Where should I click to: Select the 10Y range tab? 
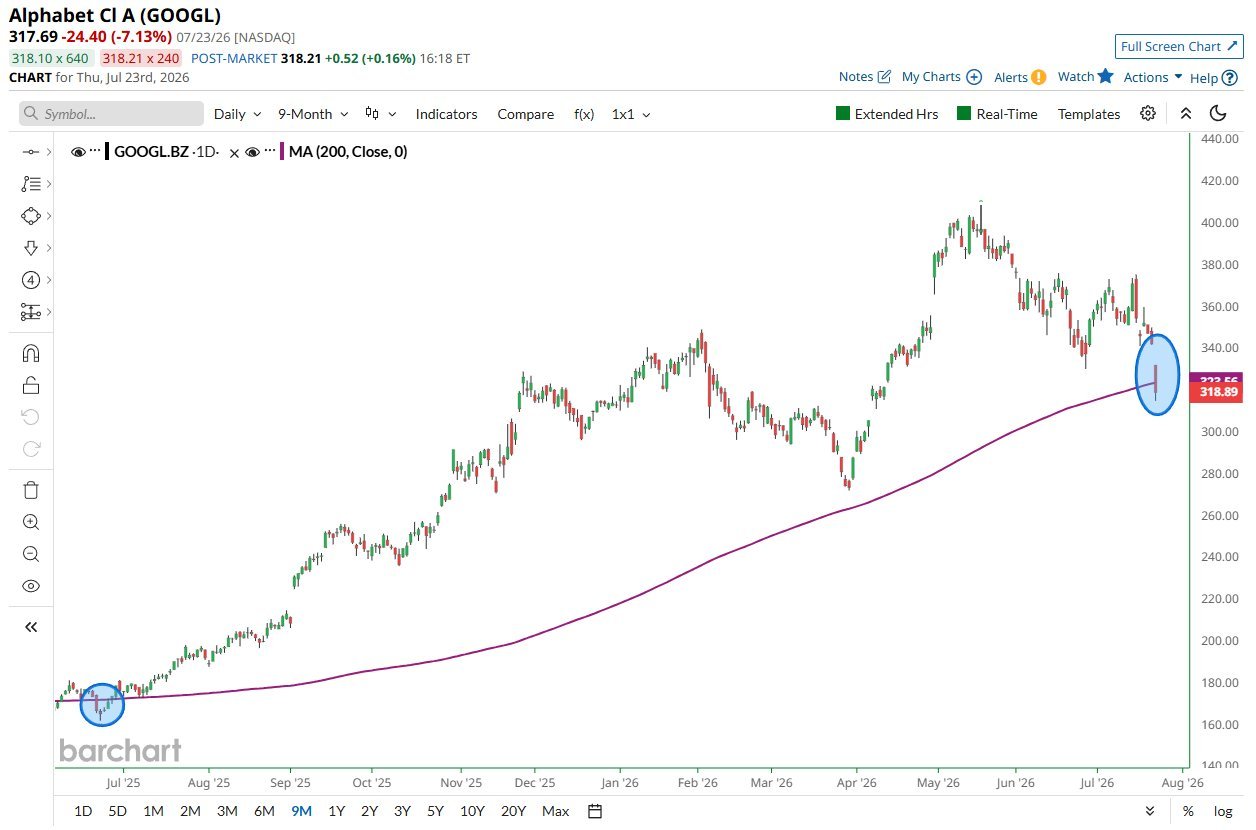point(472,811)
